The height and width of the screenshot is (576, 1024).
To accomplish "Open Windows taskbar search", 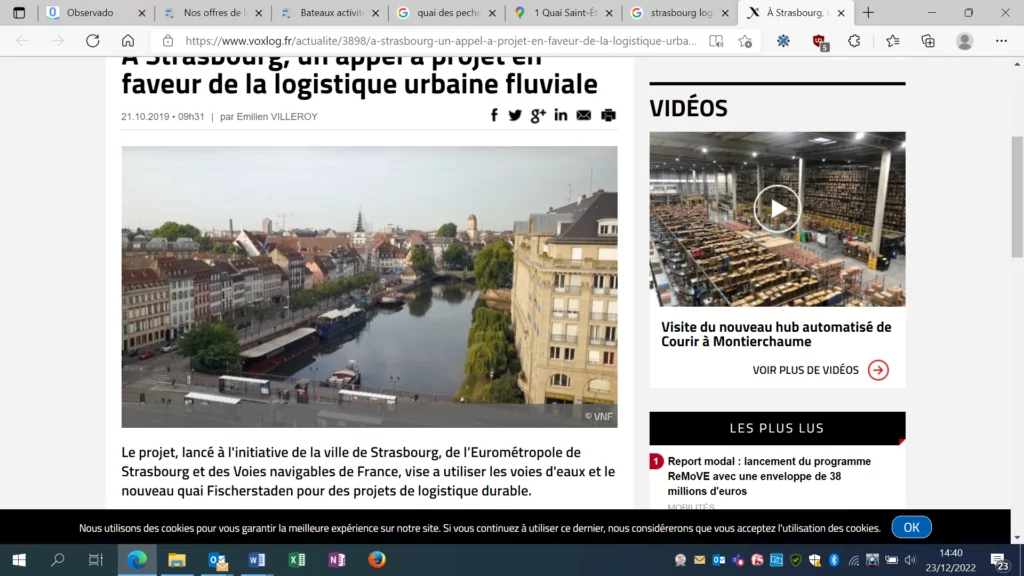I will click(x=57, y=560).
